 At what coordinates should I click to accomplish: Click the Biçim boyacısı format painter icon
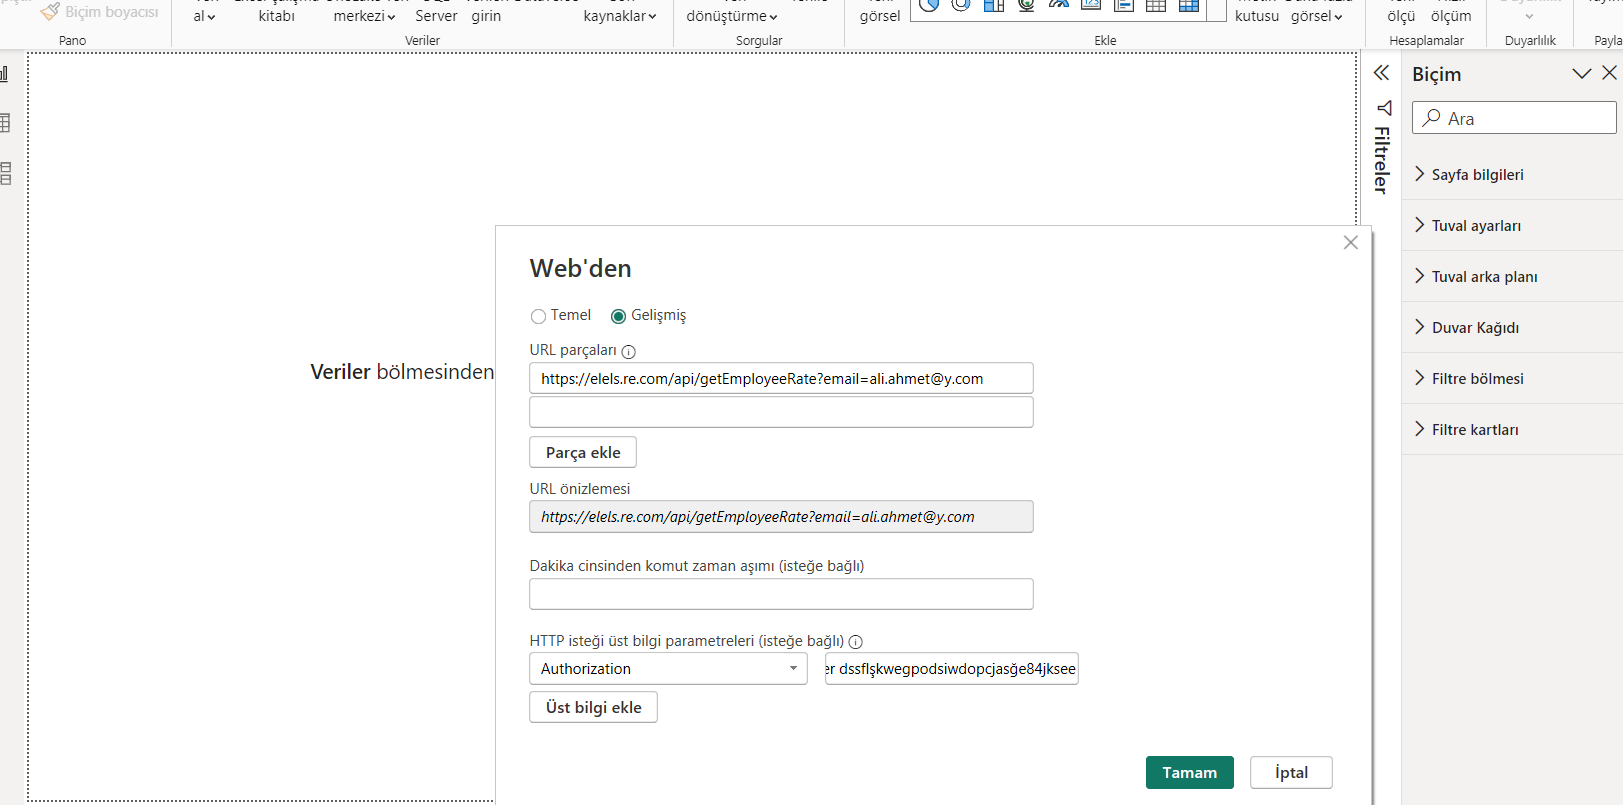coord(50,11)
